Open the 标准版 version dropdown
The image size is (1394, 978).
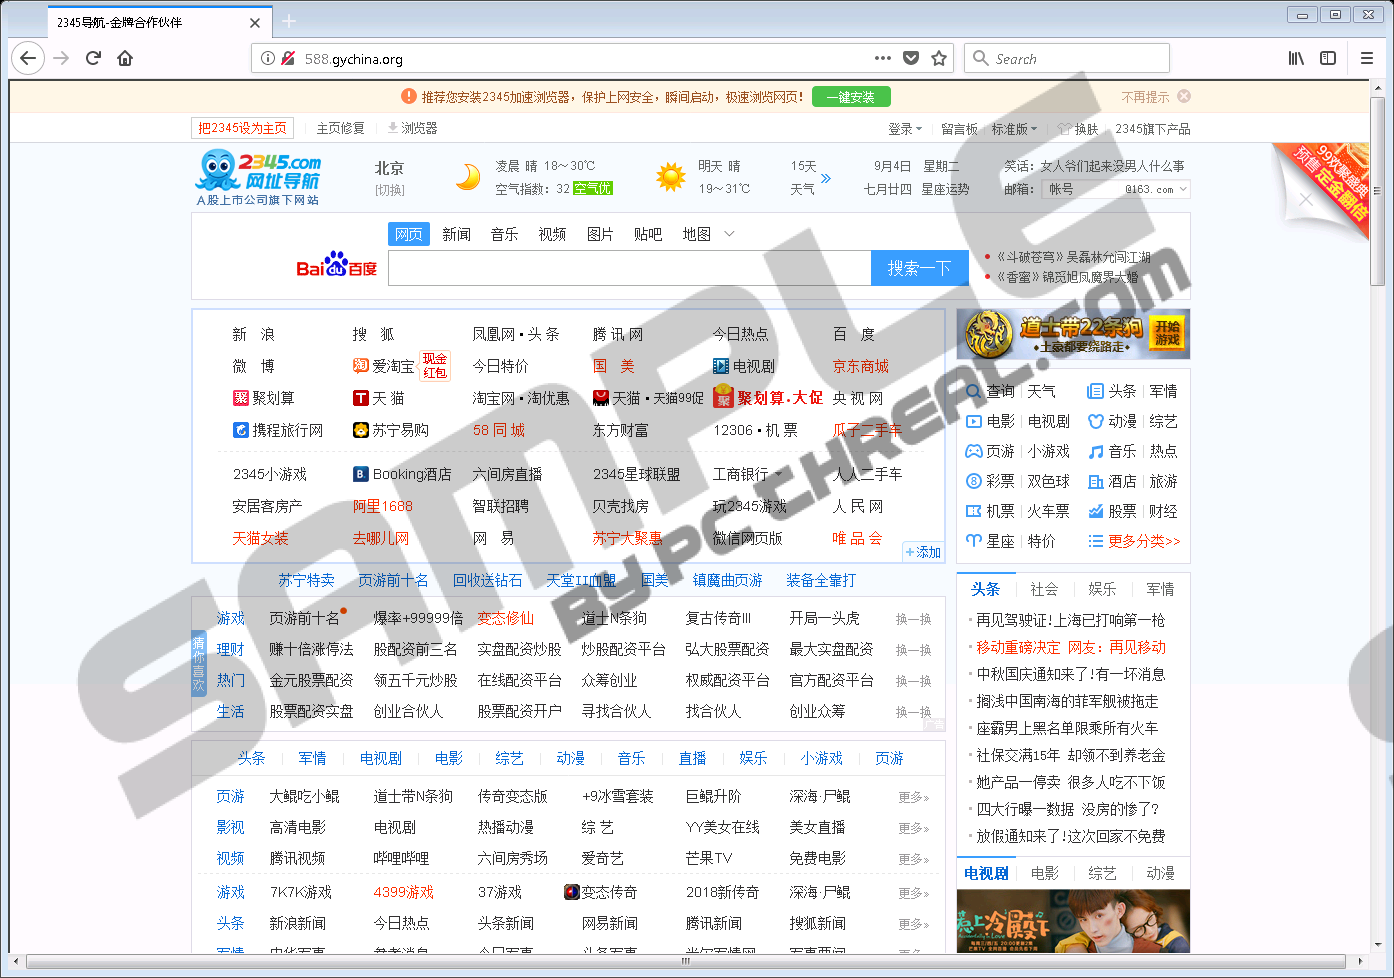1014,129
